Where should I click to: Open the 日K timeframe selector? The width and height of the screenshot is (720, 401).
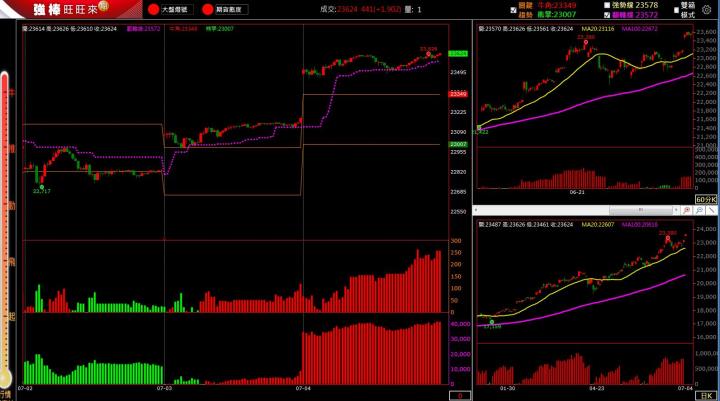[x=708, y=394]
